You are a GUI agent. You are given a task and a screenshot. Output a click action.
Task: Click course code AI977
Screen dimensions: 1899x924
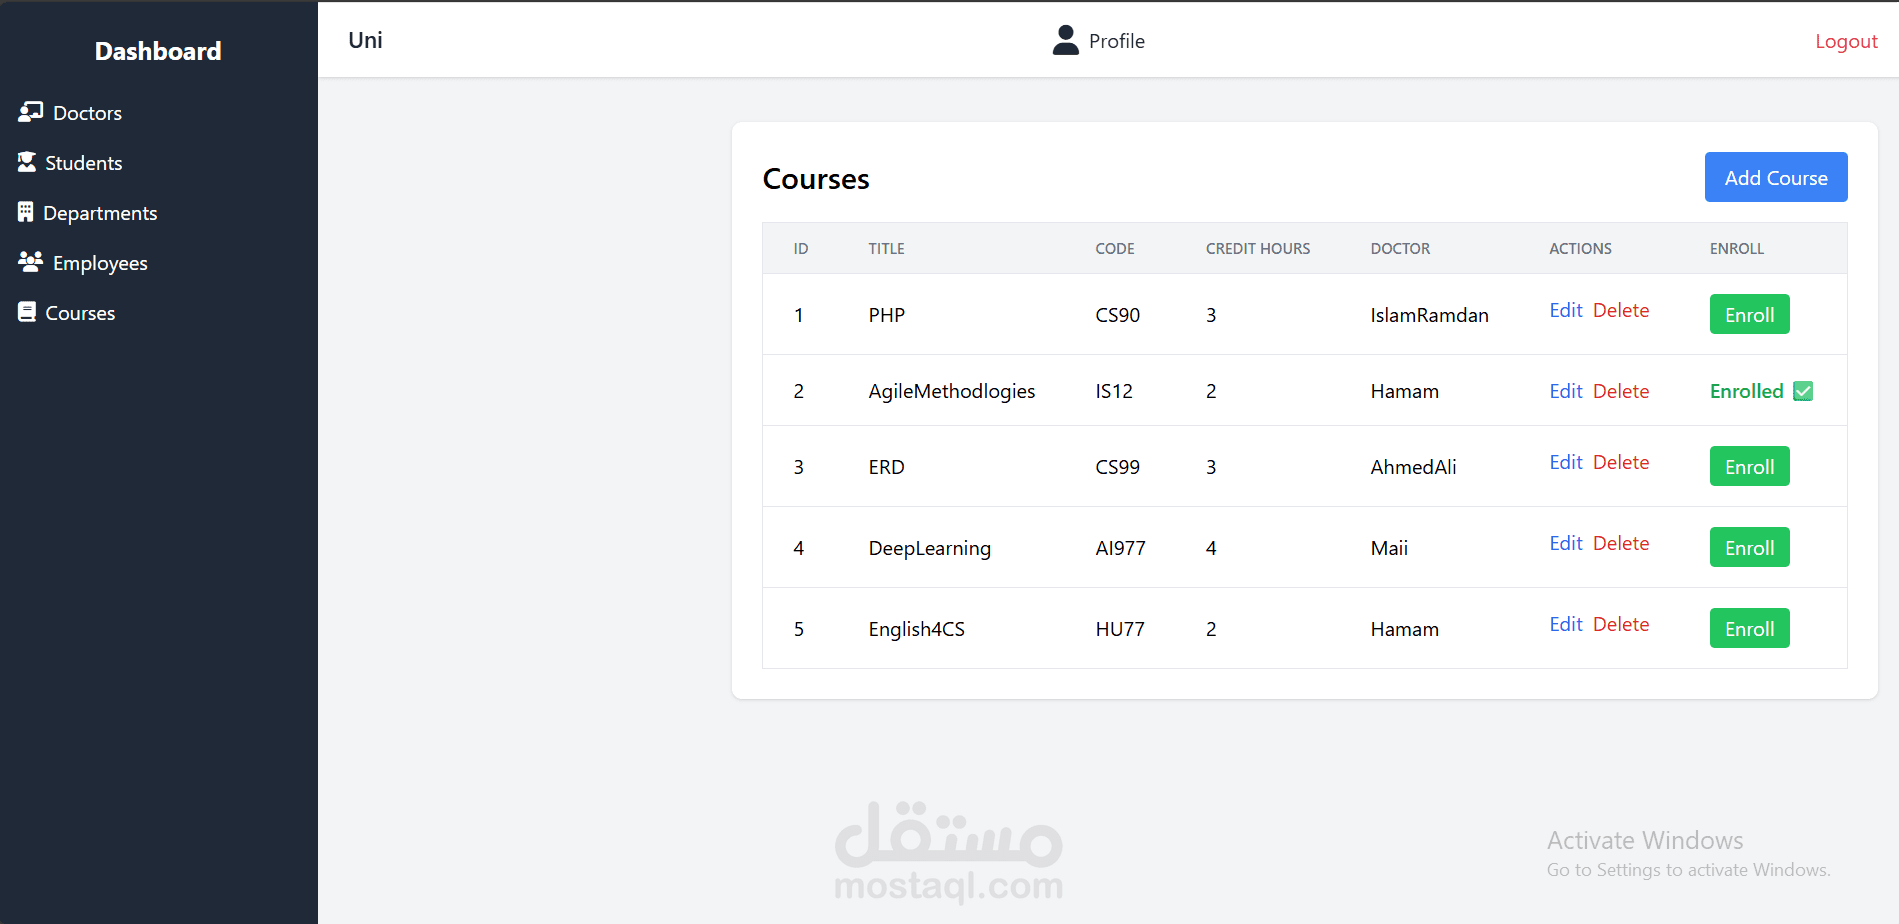tap(1120, 548)
